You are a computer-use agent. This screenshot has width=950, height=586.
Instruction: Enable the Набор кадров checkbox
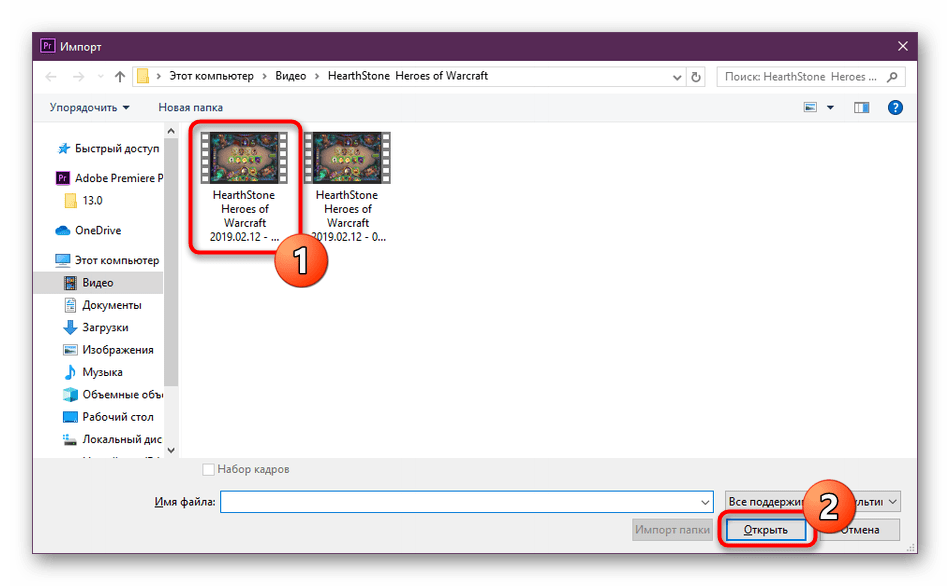pos(208,469)
